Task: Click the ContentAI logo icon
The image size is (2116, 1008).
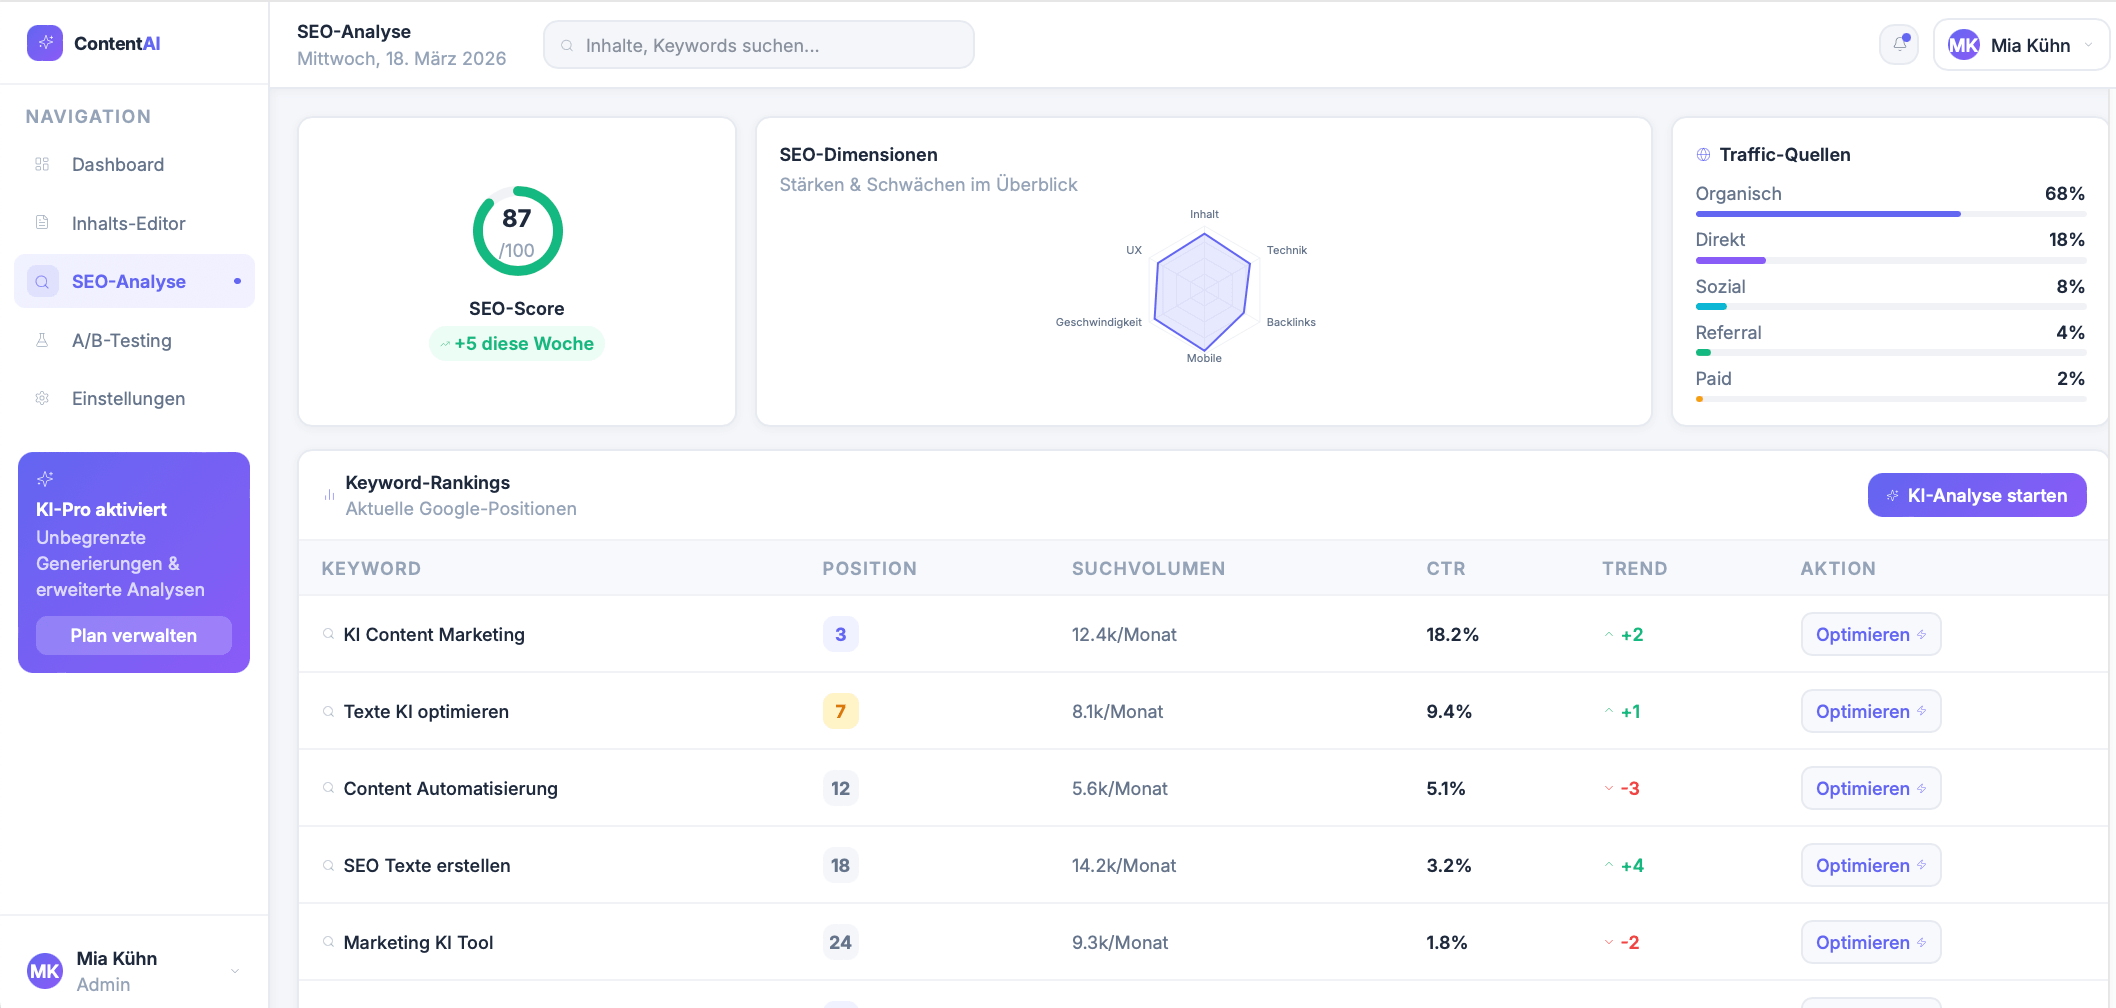Action: tap(45, 43)
